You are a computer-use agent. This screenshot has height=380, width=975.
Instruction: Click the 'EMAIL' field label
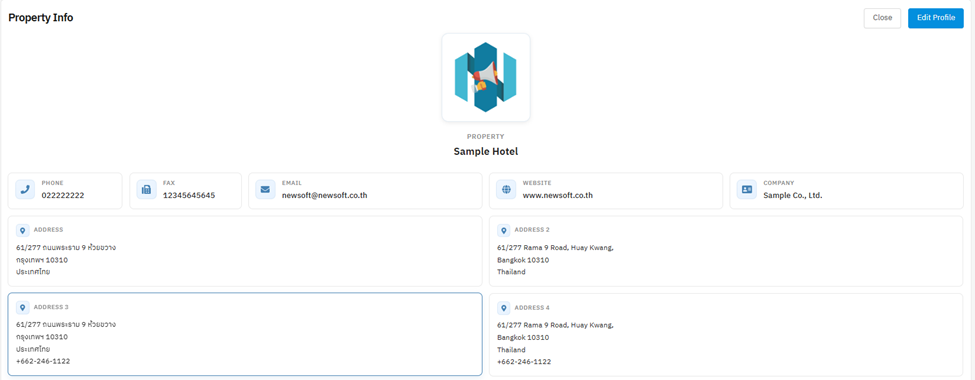coord(292,183)
